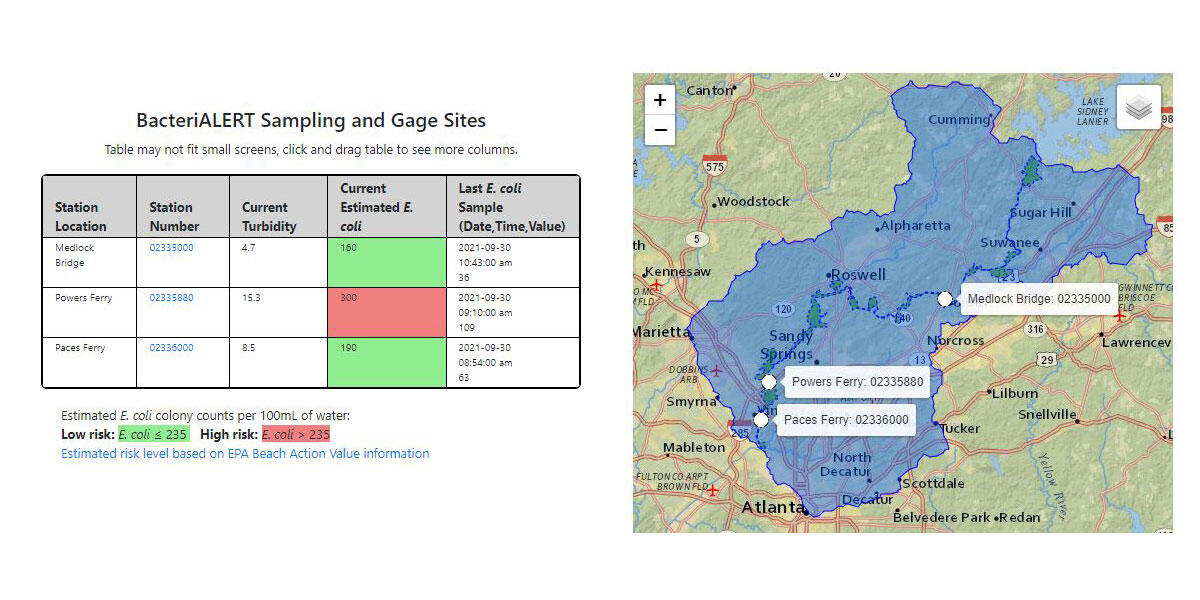Click turbidity value 15.3
This screenshot has width=1200, height=600.
tap(278, 313)
